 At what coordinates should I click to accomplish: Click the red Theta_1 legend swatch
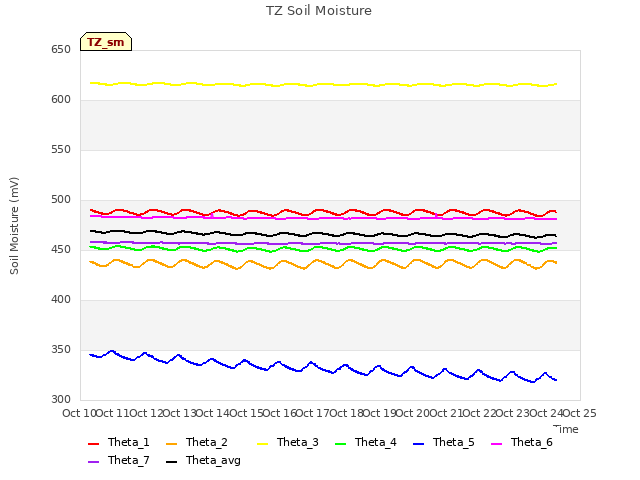93,444
